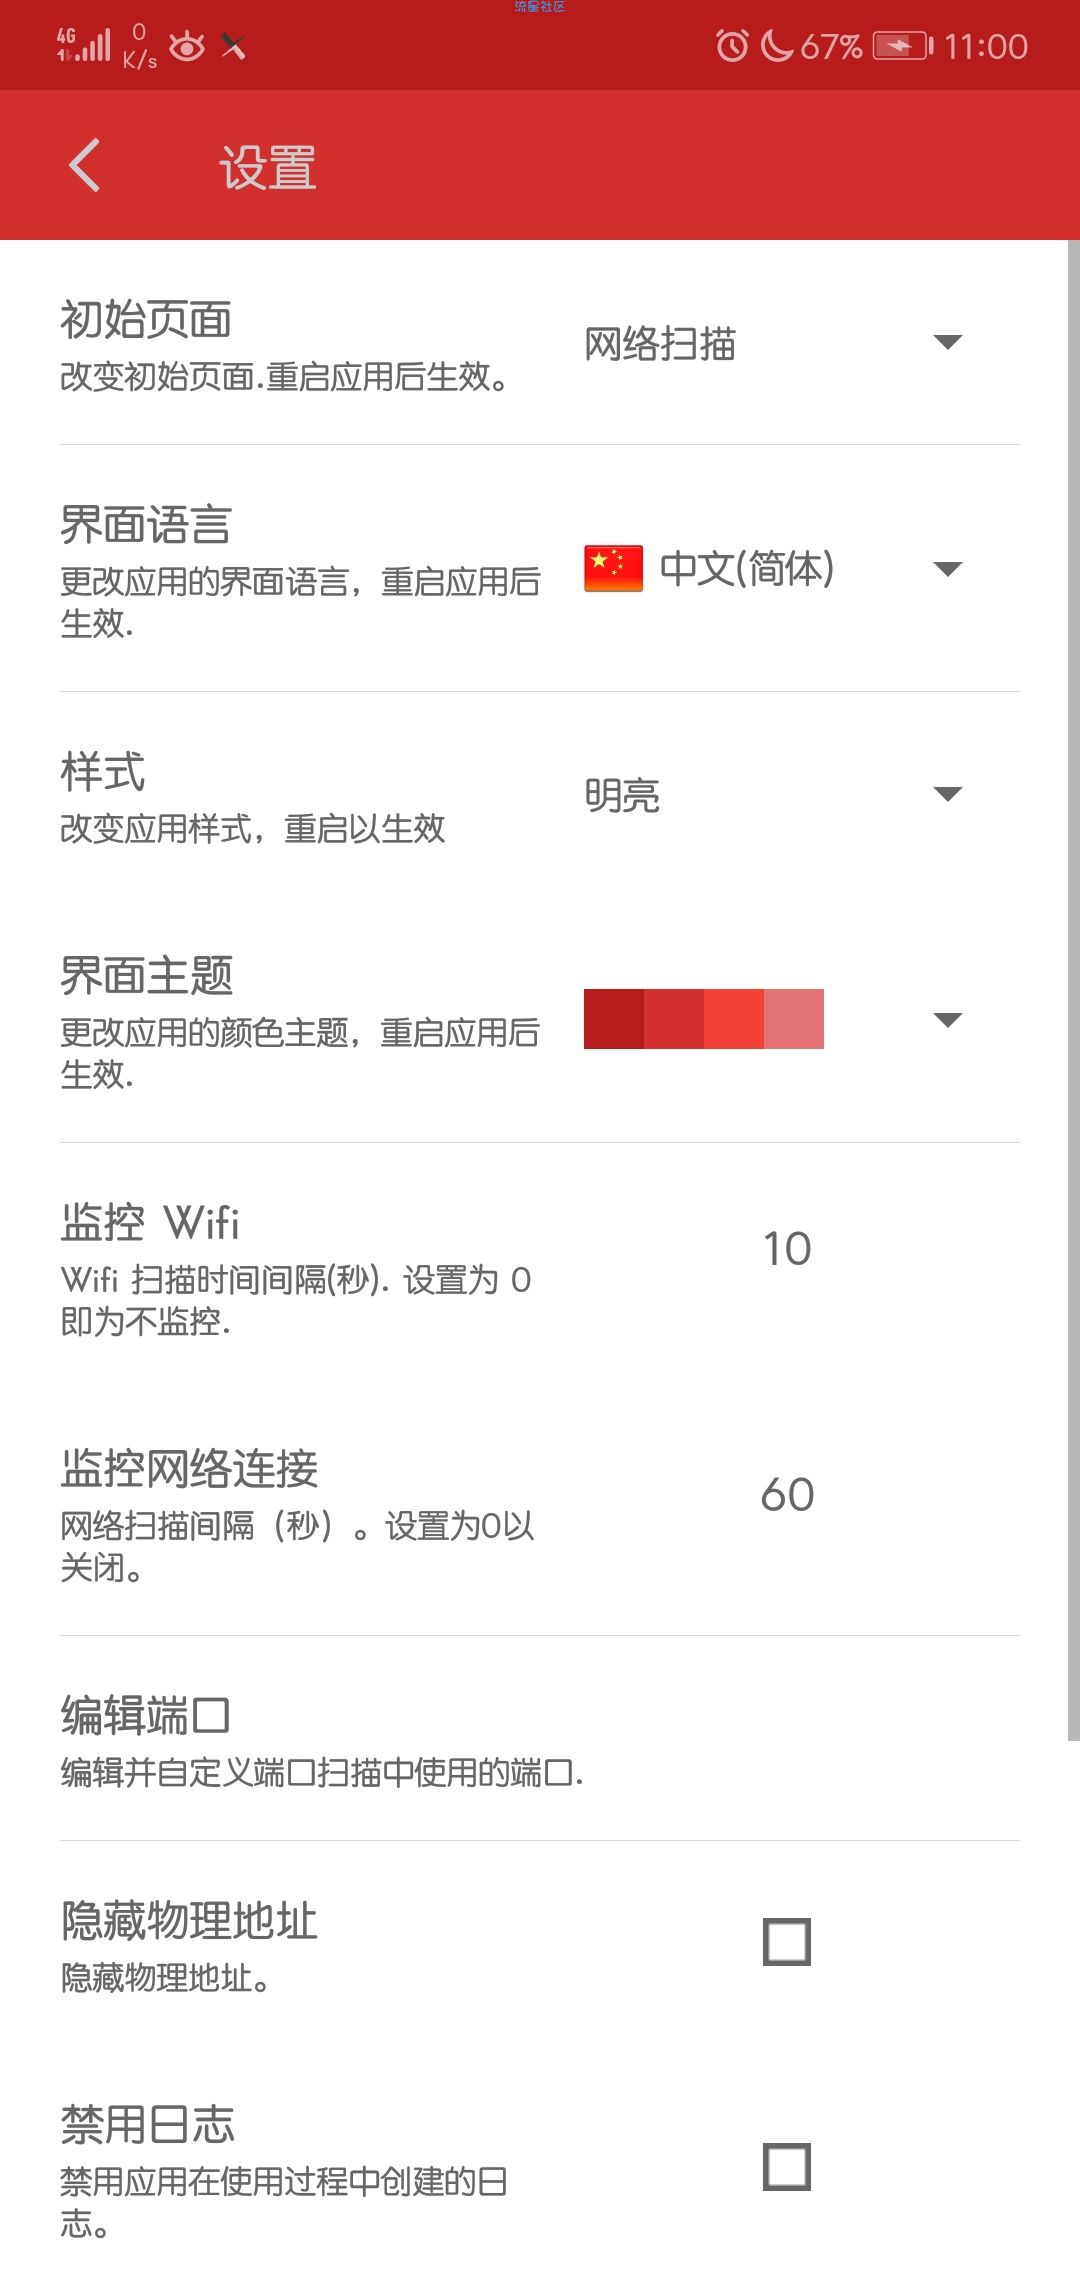Open the 初始页面 dropdown arrow
Viewport: 1080px width, 2280px height.
(x=947, y=342)
